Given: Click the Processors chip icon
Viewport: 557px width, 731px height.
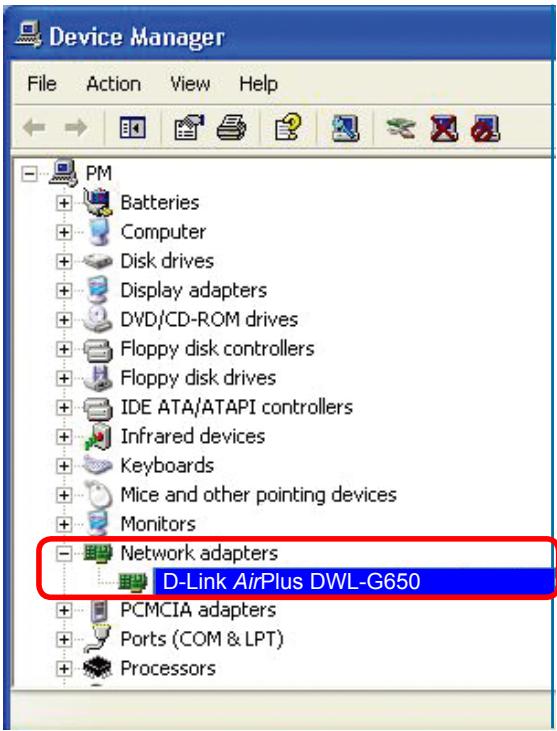Looking at the screenshot, I should [98, 668].
